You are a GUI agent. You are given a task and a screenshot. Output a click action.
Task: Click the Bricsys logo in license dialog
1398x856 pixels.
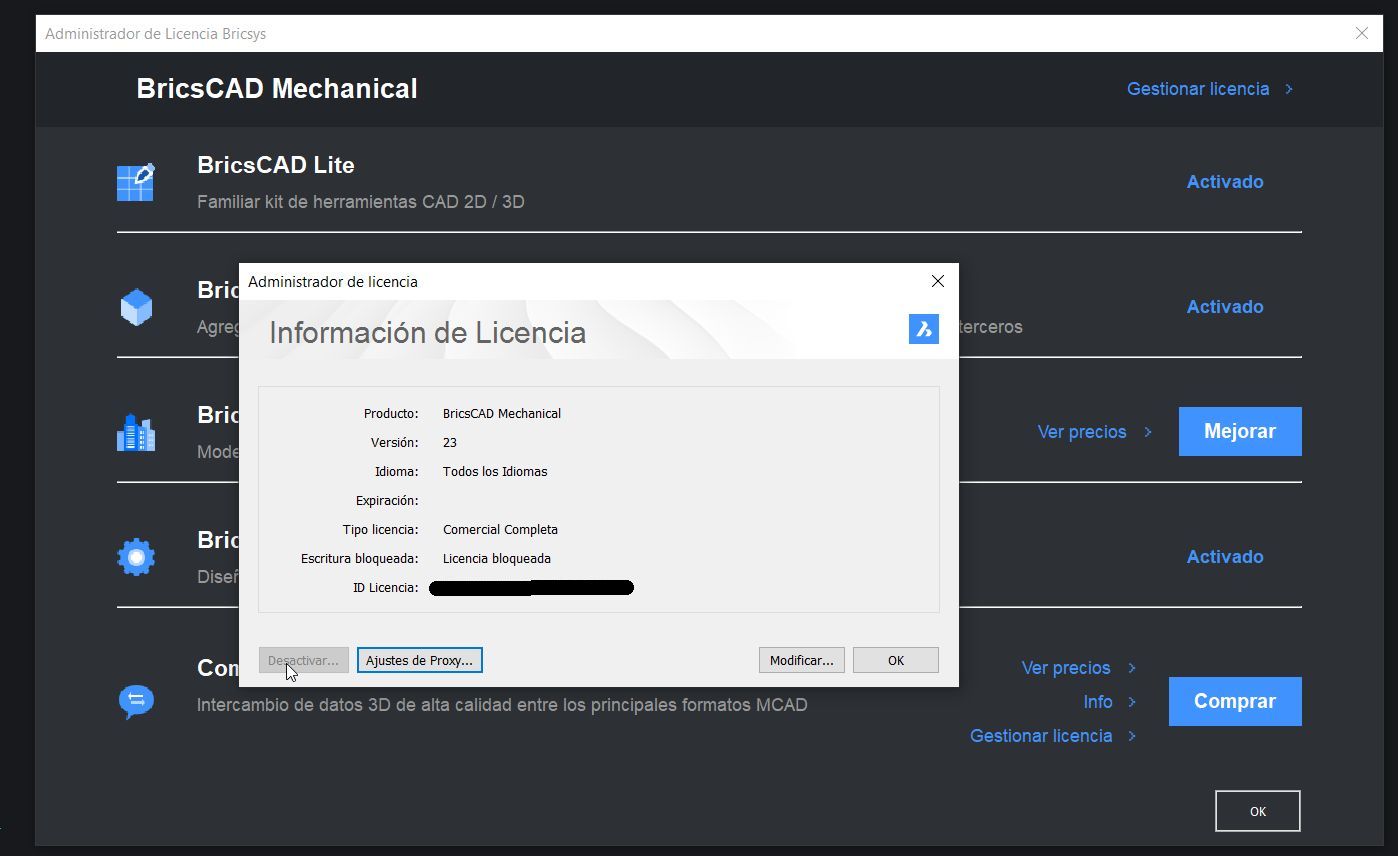pos(923,329)
